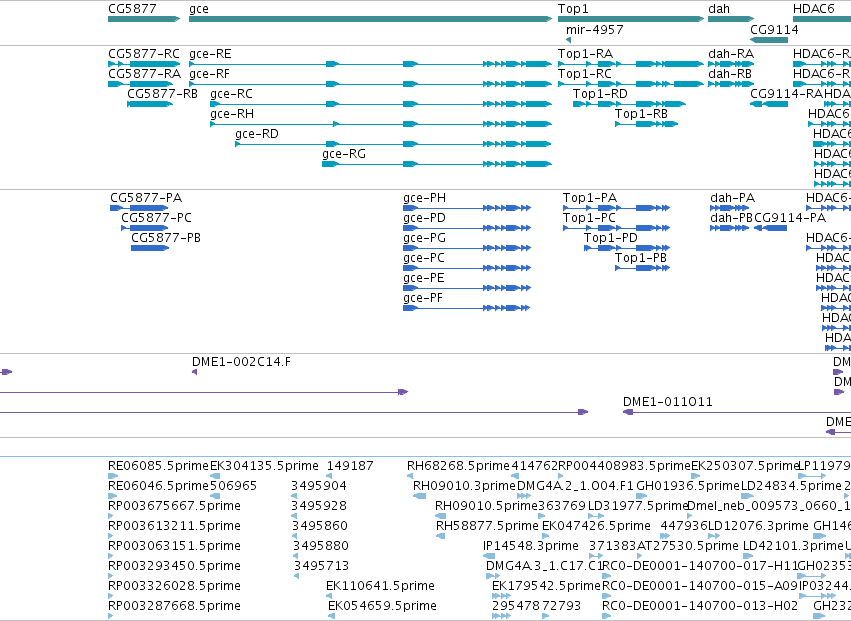Viewport: 851px width, 621px height.
Task: Select the DME1-002C14.F clone label
Action: point(242,362)
